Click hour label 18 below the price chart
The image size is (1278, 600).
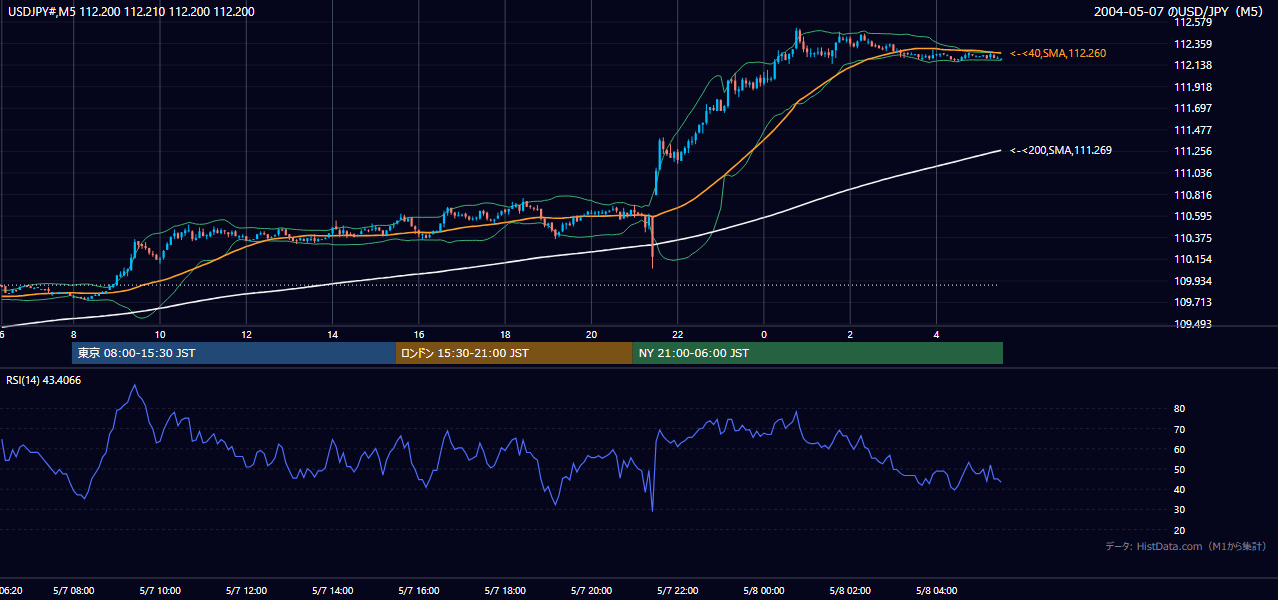(x=505, y=334)
